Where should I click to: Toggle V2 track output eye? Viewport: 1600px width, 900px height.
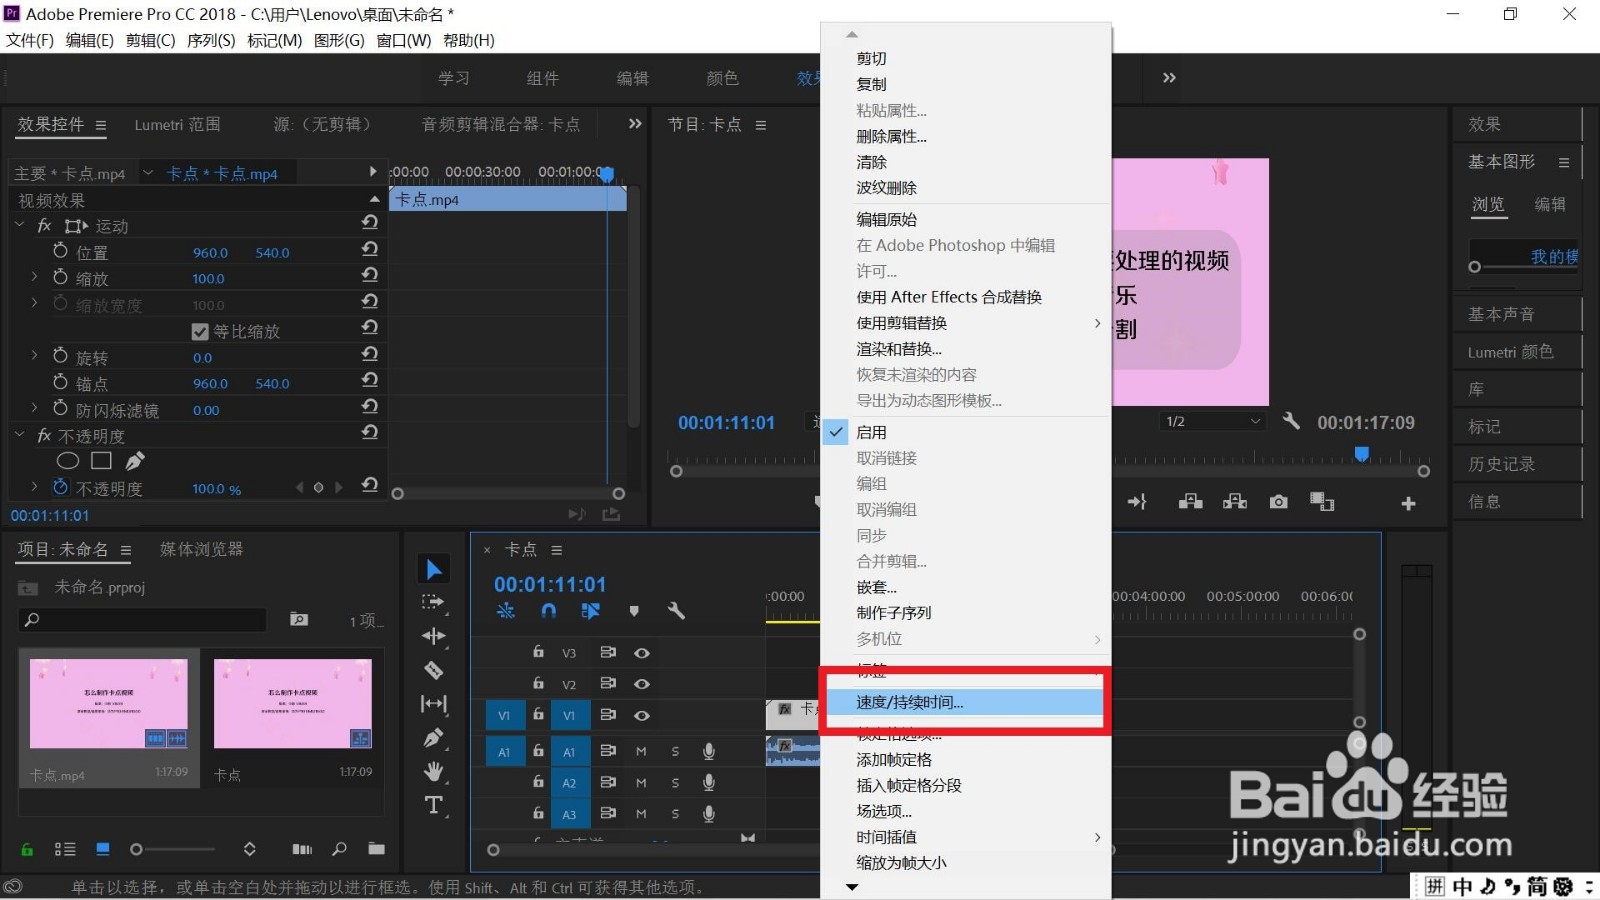click(642, 684)
